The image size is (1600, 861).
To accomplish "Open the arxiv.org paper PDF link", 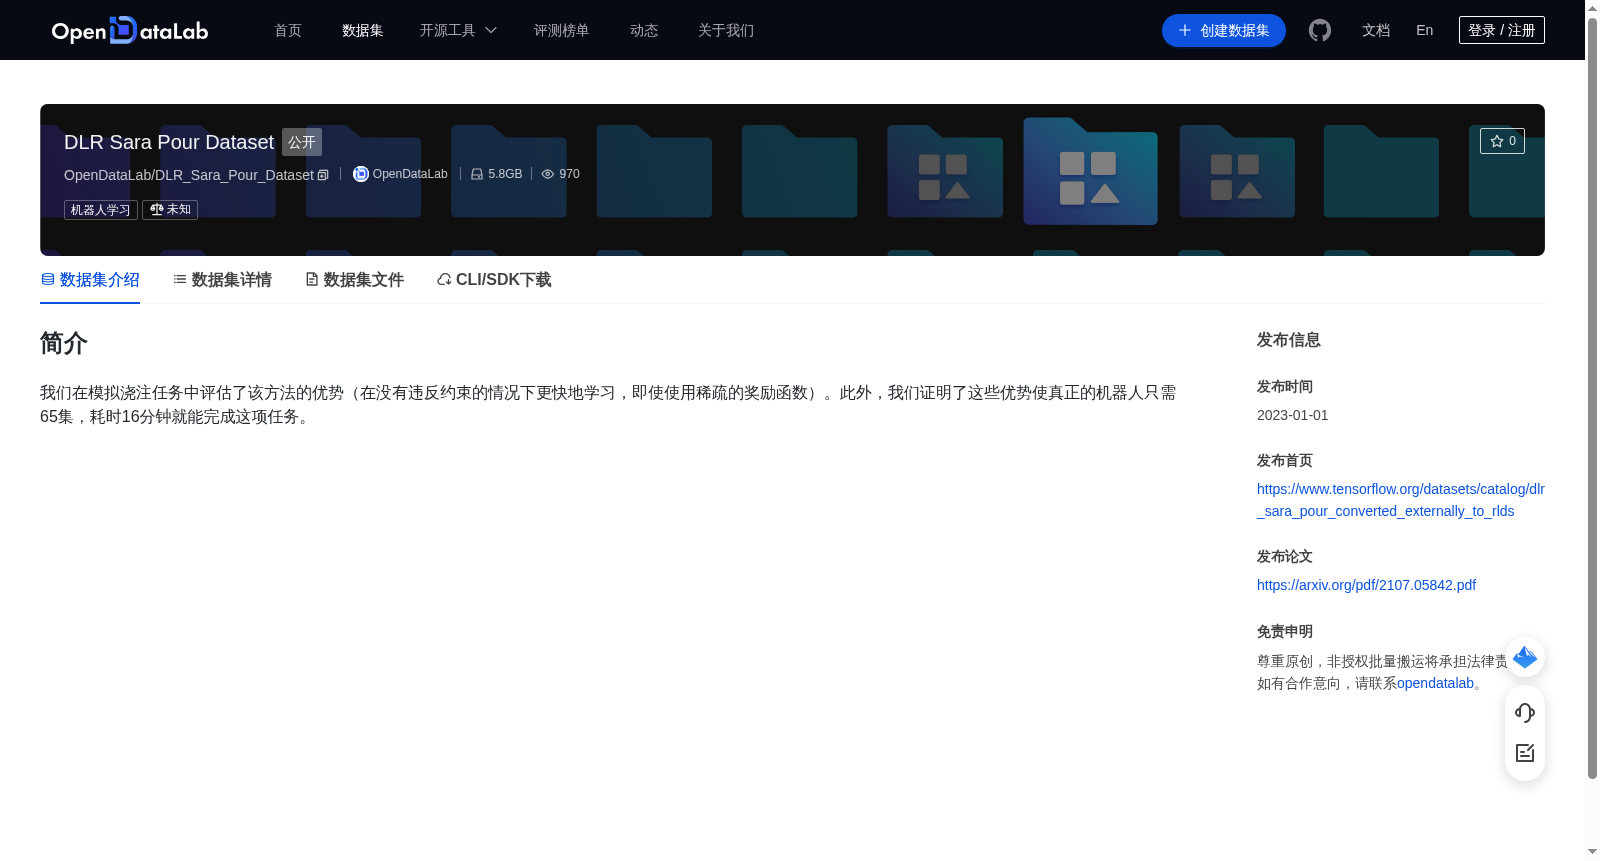I will pyautogui.click(x=1366, y=585).
